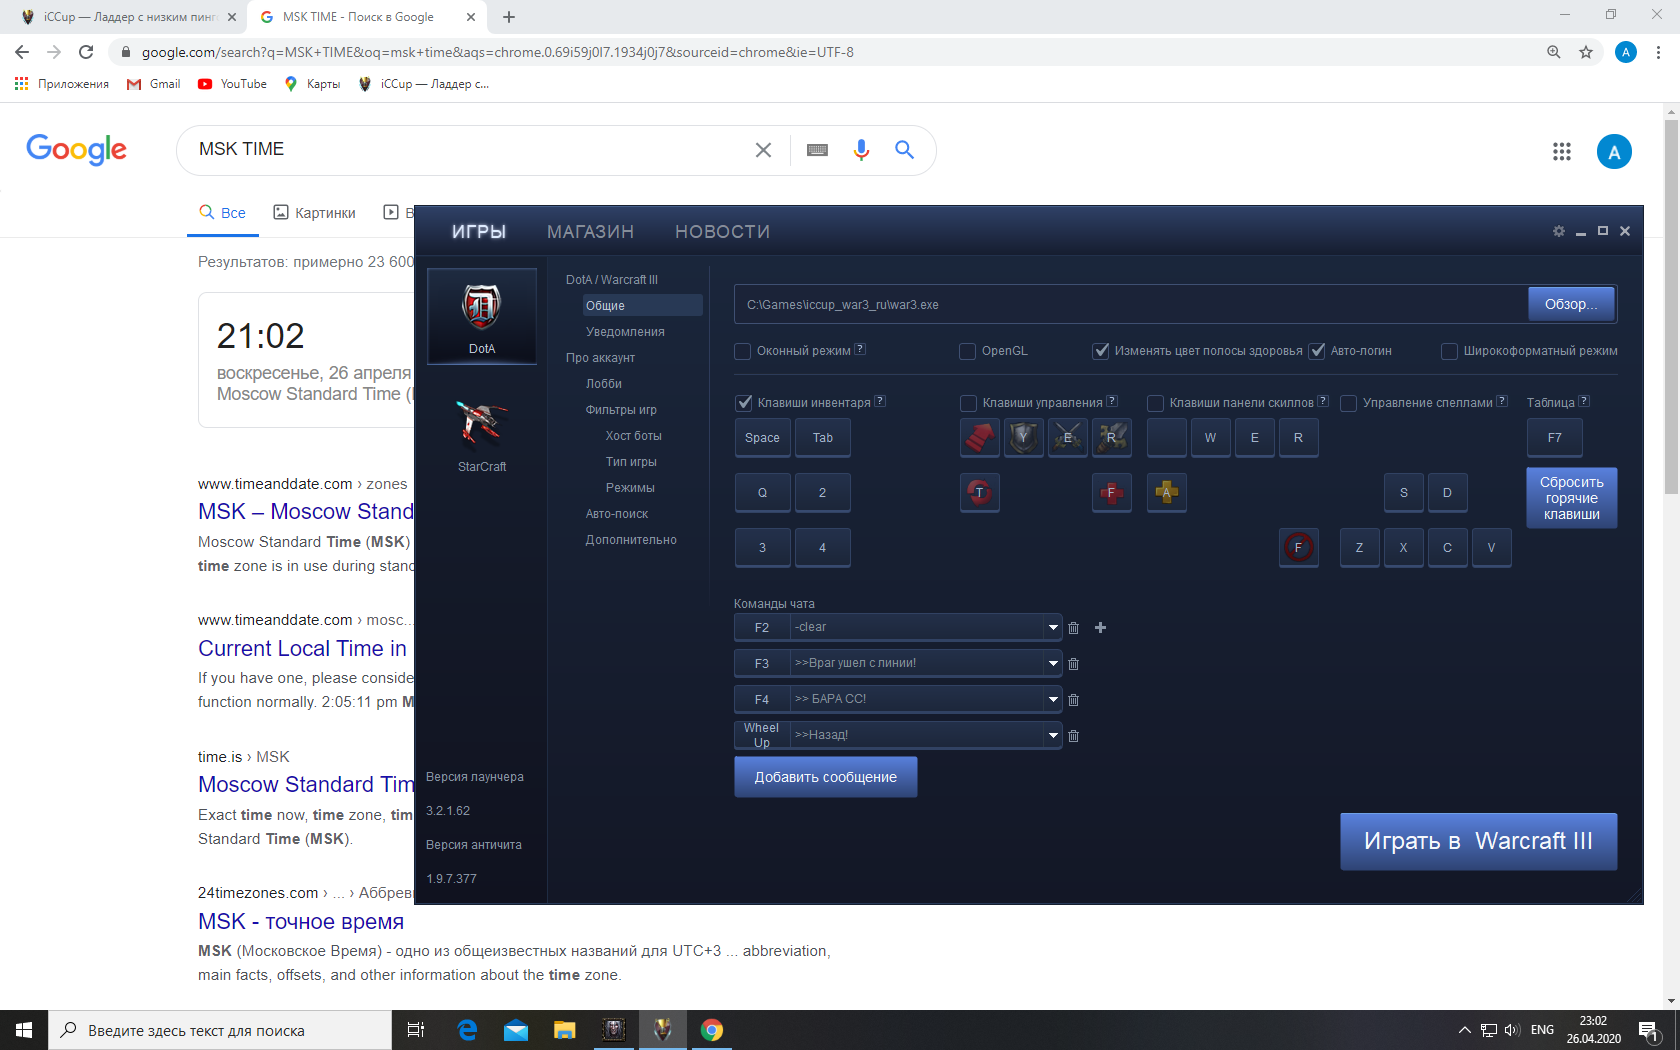Enable Клавиши панели скиллов checkbox

(1155, 403)
